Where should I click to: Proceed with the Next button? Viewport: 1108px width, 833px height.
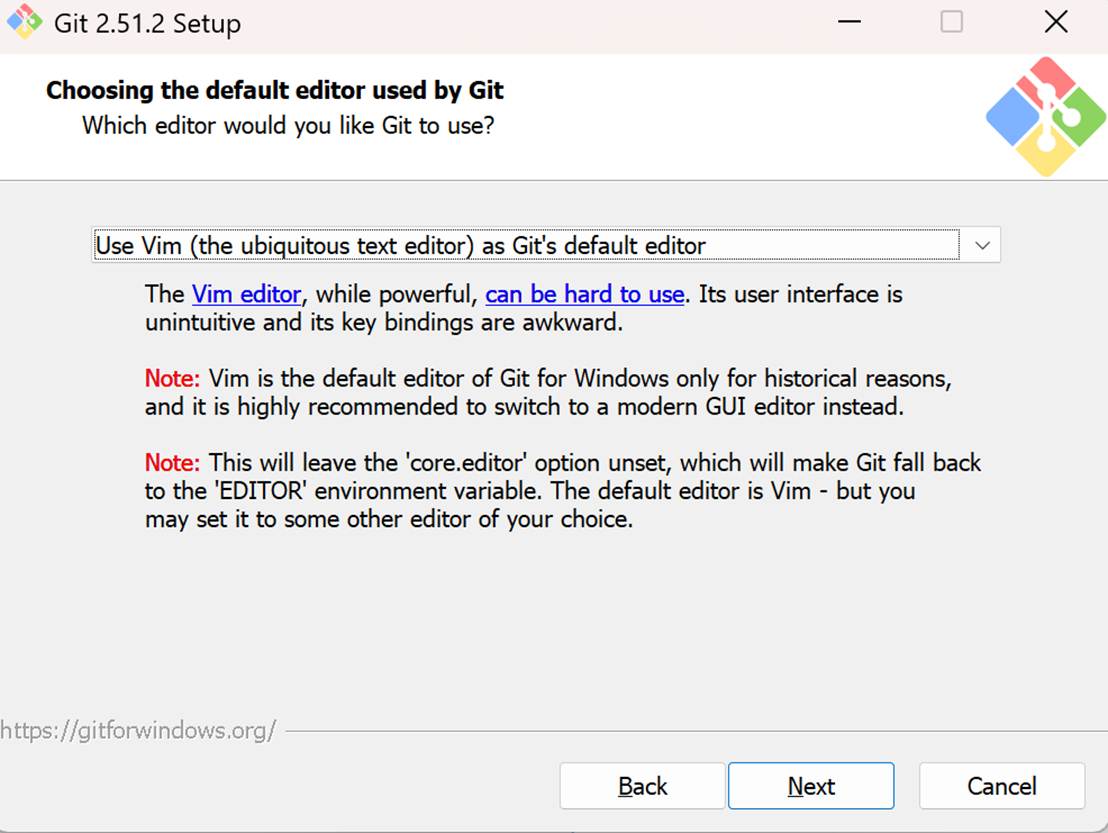(x=811, y=786)
